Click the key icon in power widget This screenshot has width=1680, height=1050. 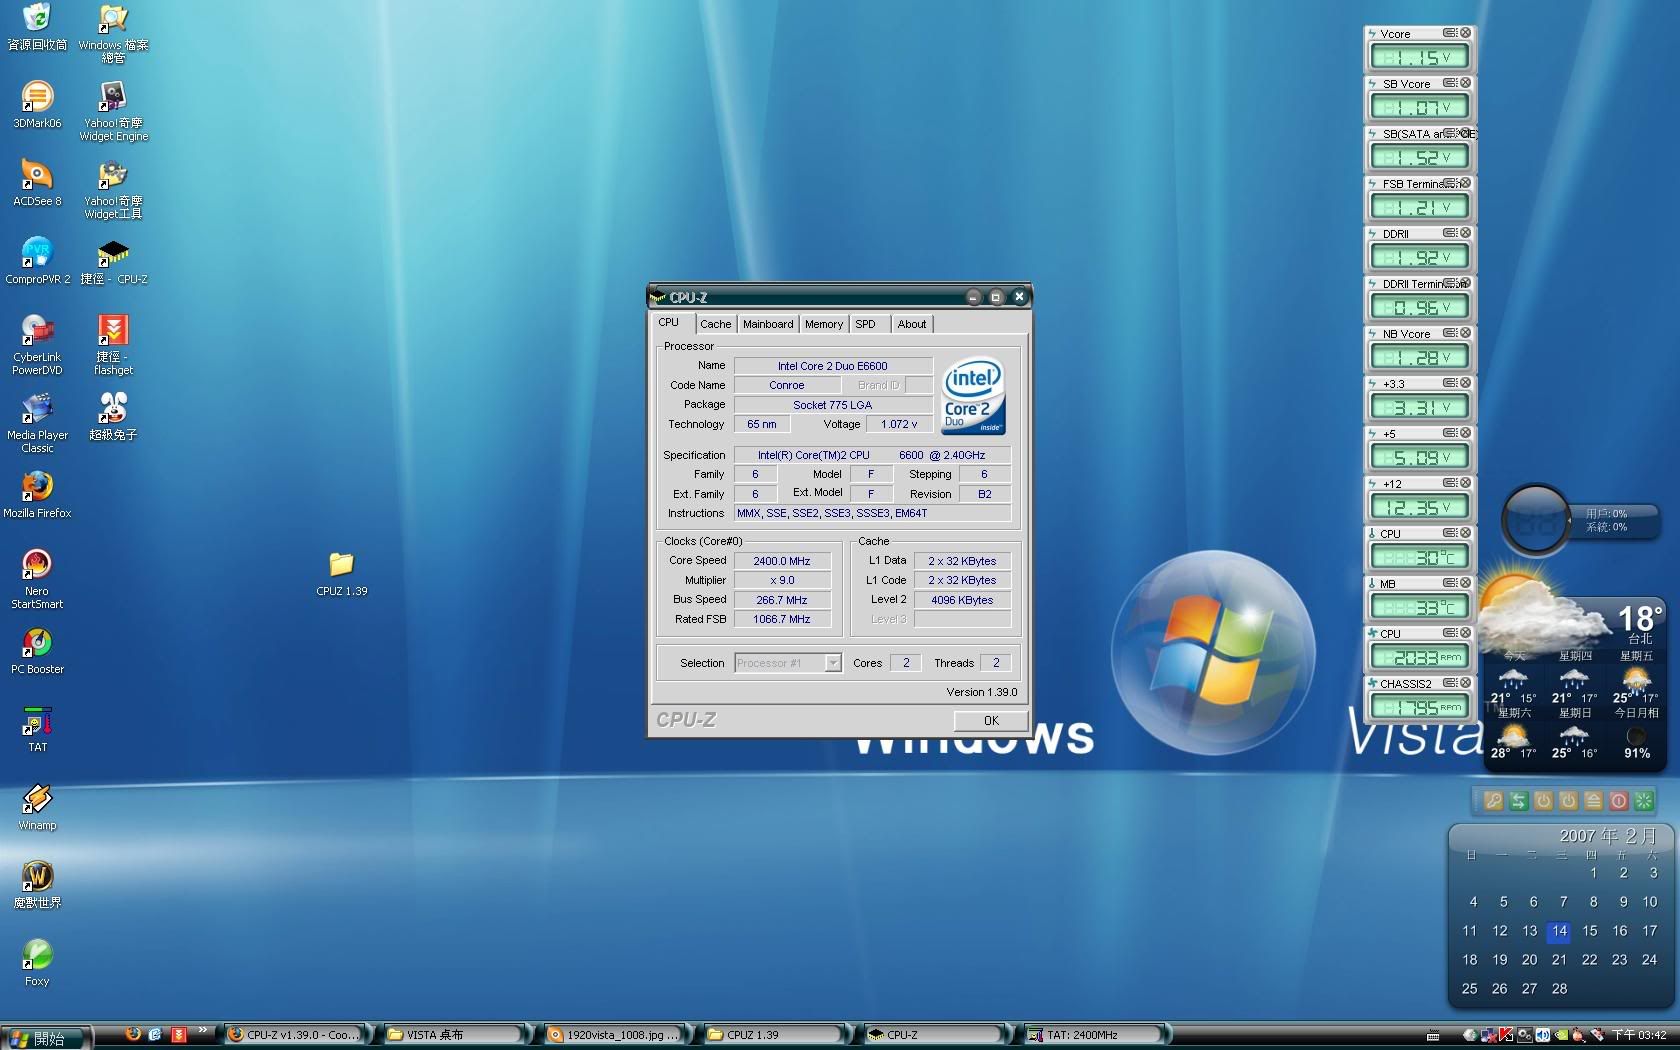point(1493,801)
